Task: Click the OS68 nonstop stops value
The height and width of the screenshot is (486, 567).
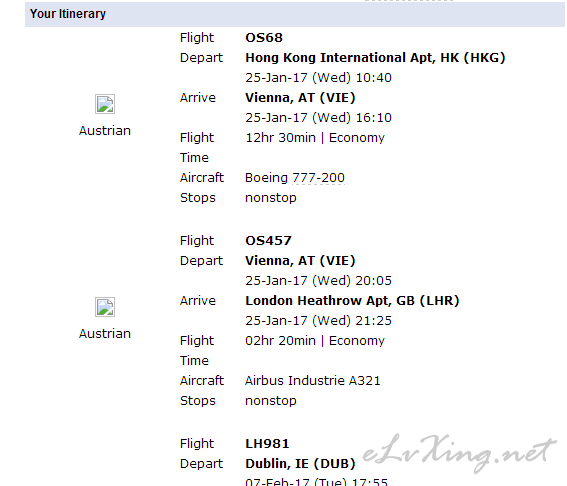Action: pyautogui.click(x=271, y=198)
